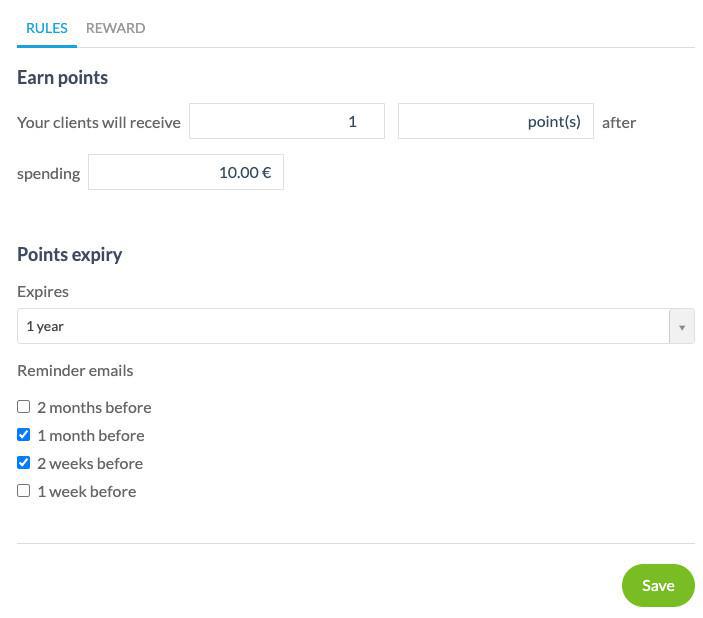Click the "spending" label text
This screenshot has width=703, height=618.
(x=48, y=173)
